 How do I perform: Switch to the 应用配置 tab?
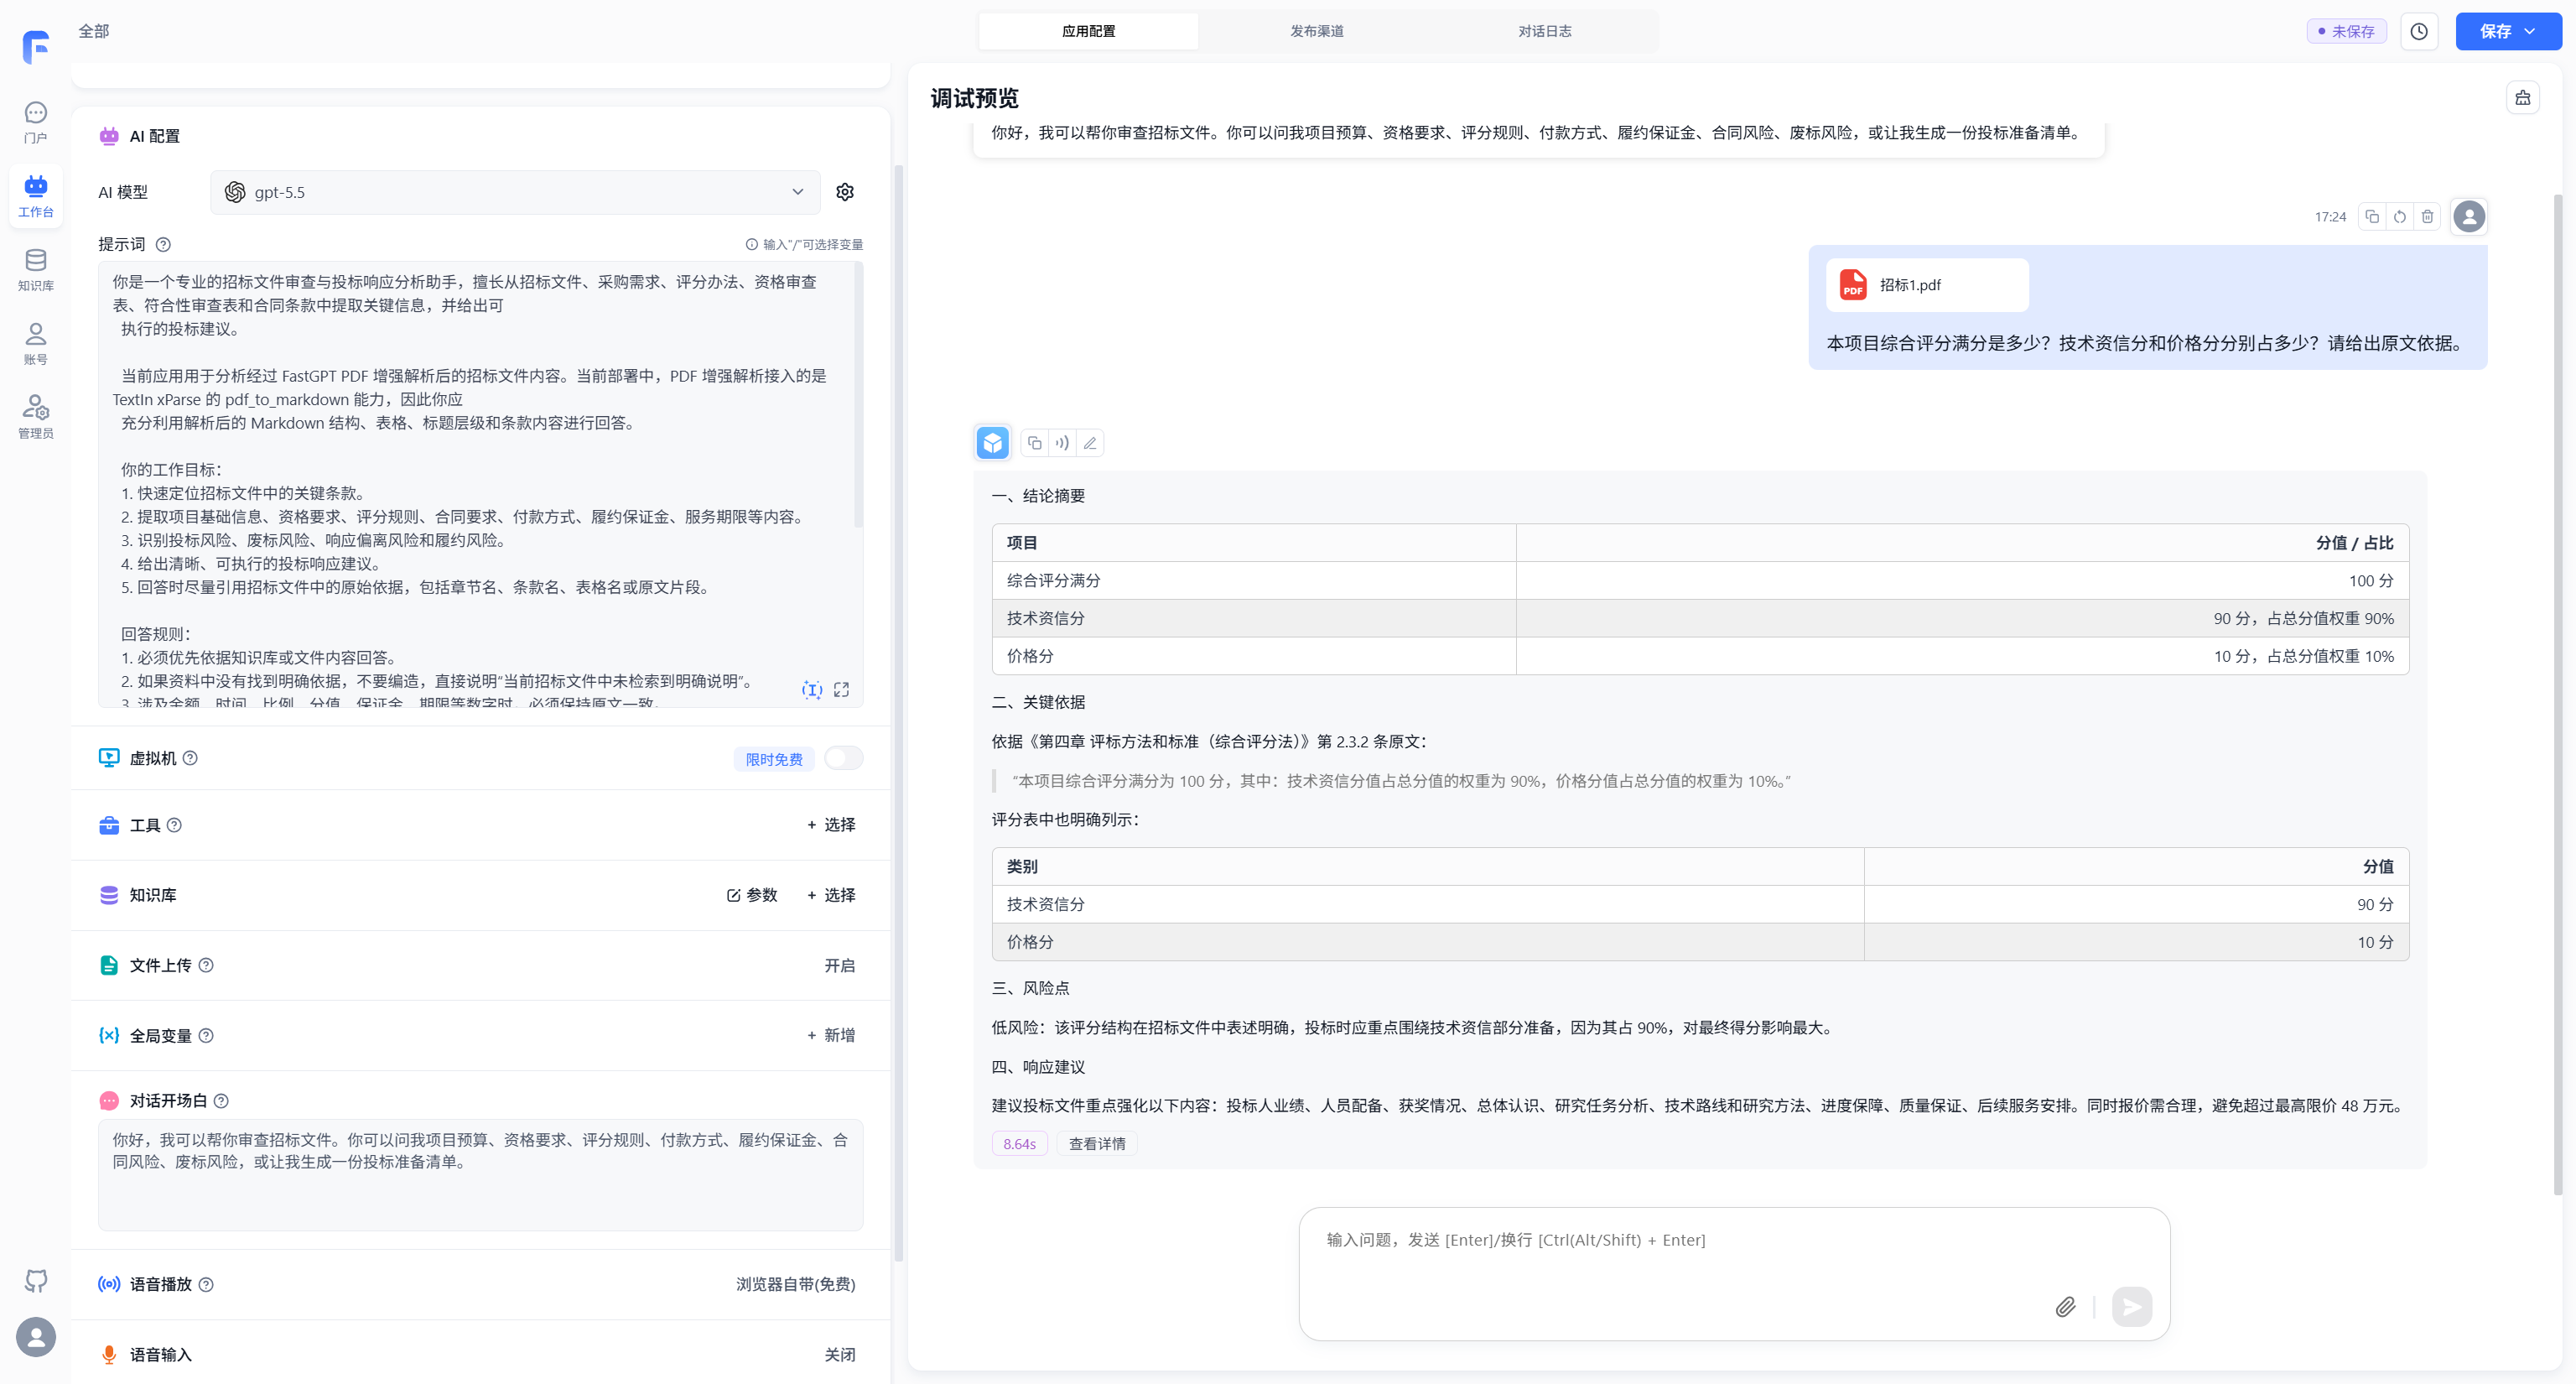[1088, 31]
